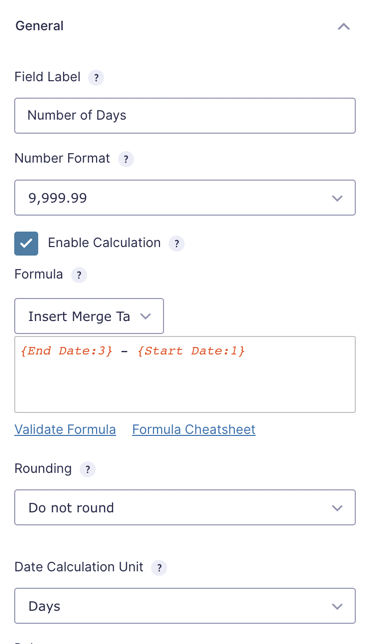The image size is (370, 644).
Task: Open the Formula Cheatsheet link
Action: (x=194, y=430)
